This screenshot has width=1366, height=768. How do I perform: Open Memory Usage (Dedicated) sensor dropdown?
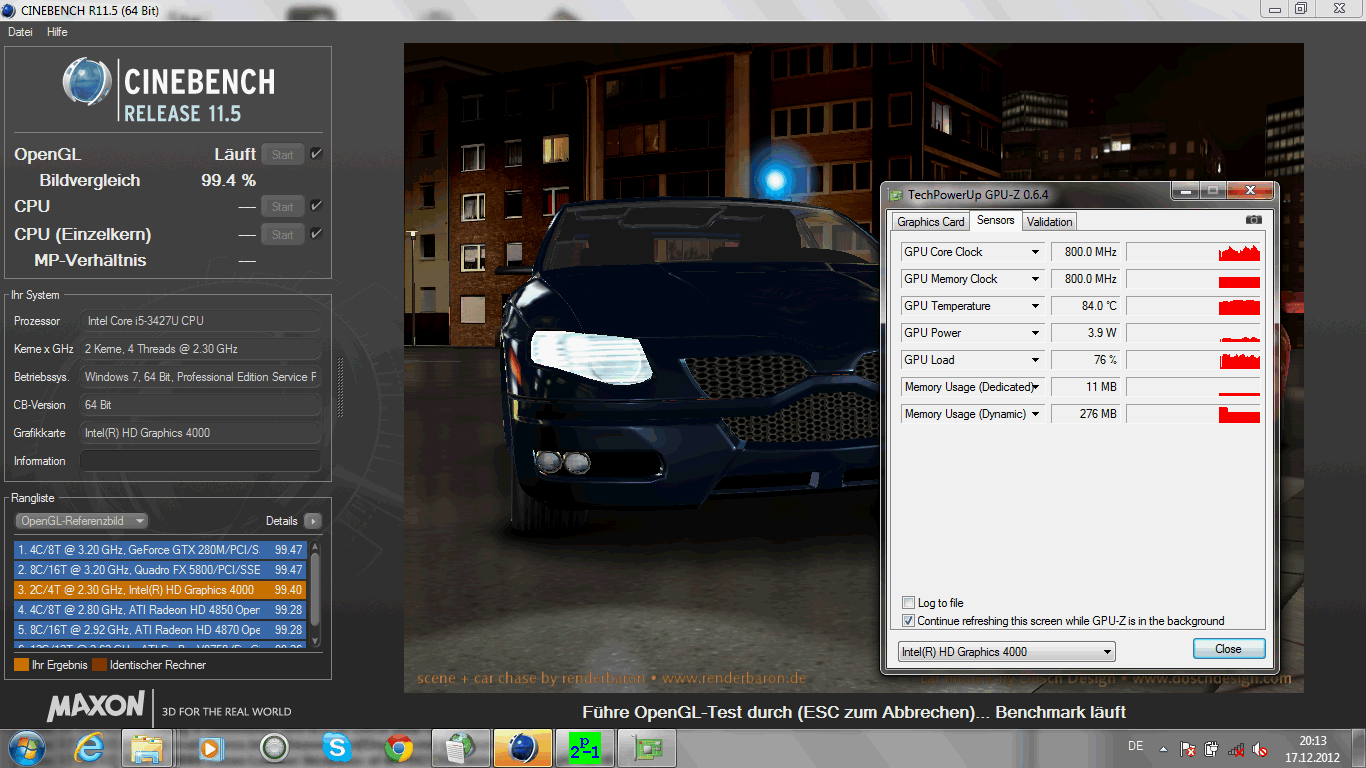pyautogui.click(x=1035, y=387)
